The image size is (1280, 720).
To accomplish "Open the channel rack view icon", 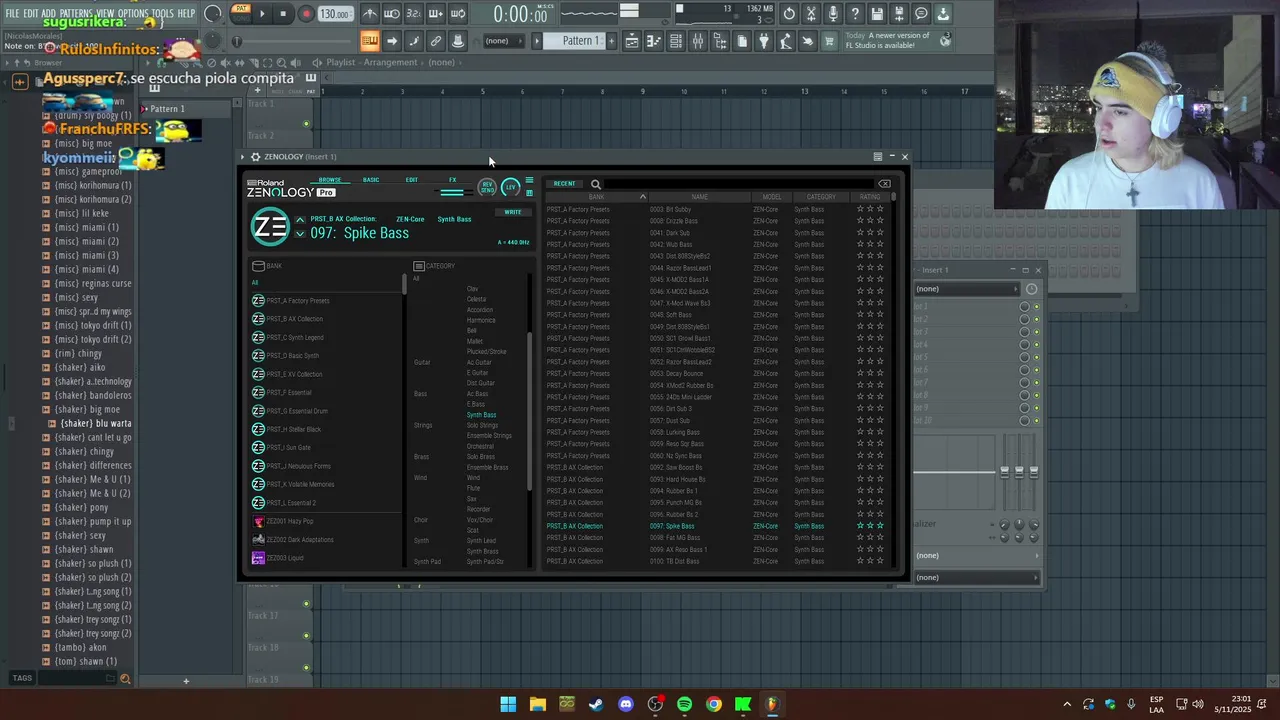I will [x=675, y=41].
